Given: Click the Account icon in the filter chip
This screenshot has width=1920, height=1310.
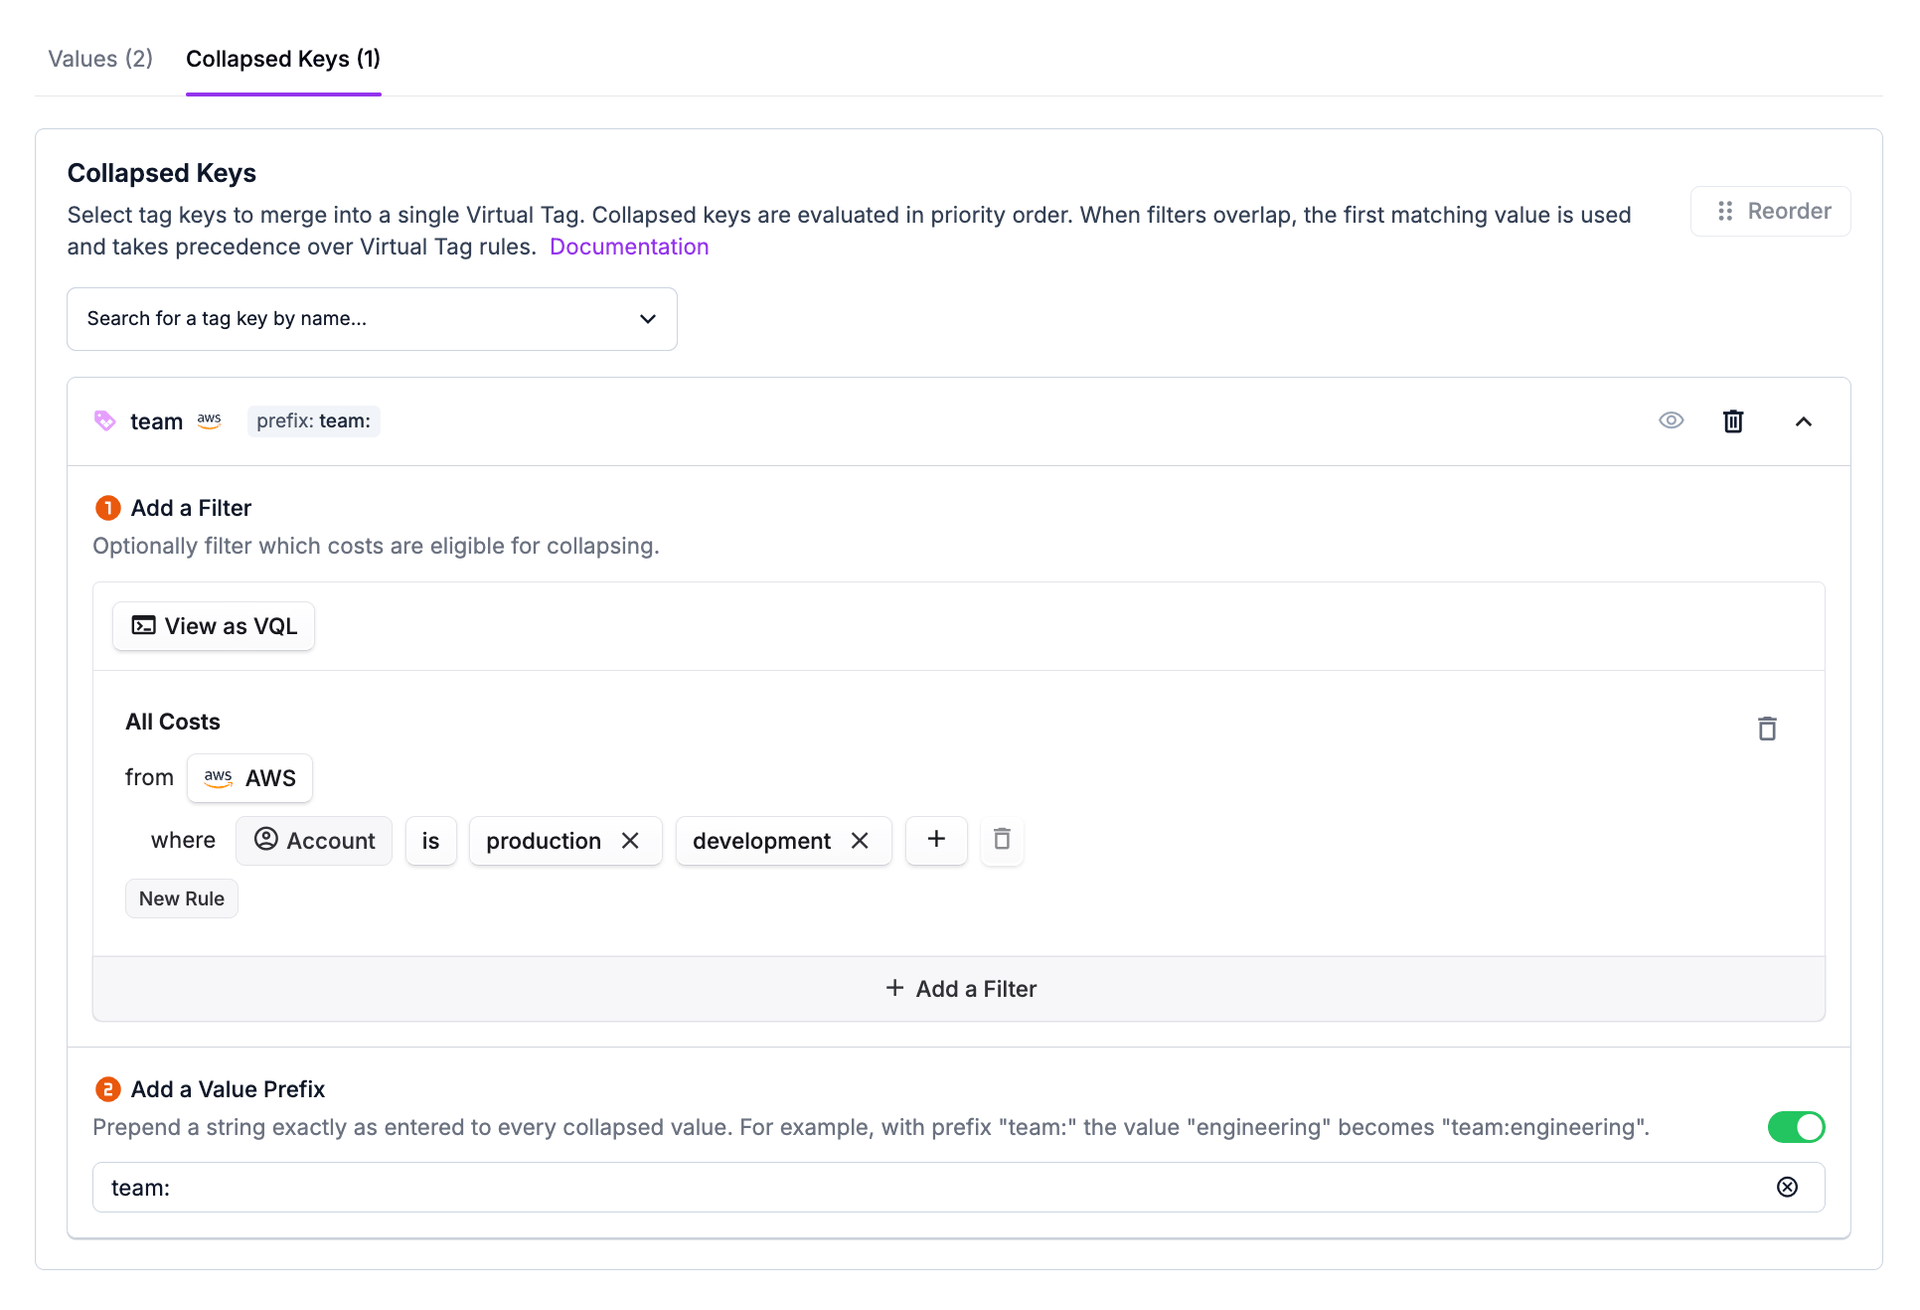Looking at the screenshot, I should (x=265, y=840).
